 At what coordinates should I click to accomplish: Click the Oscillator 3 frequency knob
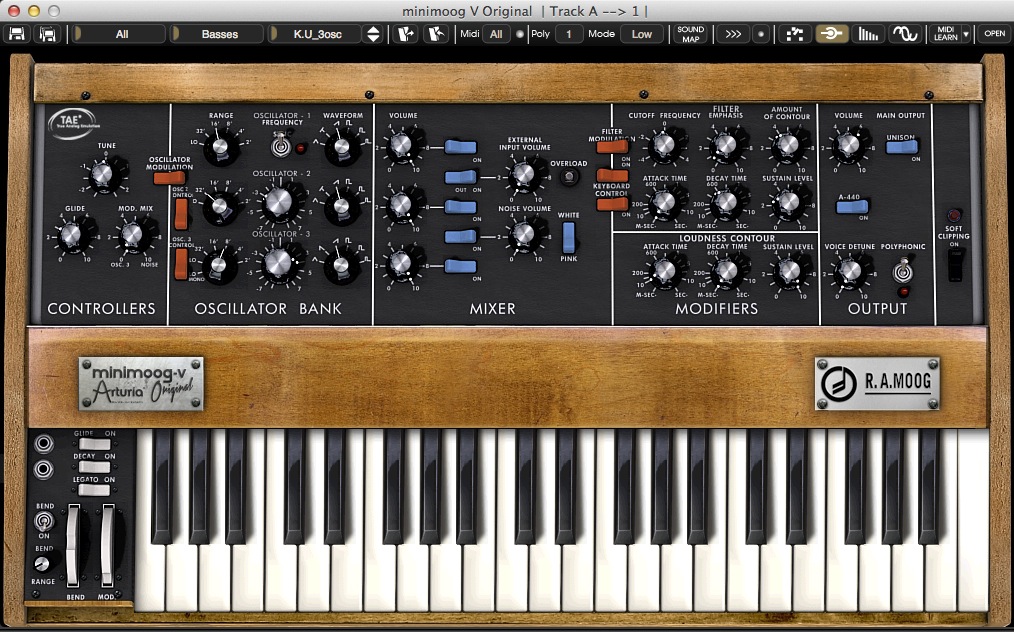click(279, 262)
